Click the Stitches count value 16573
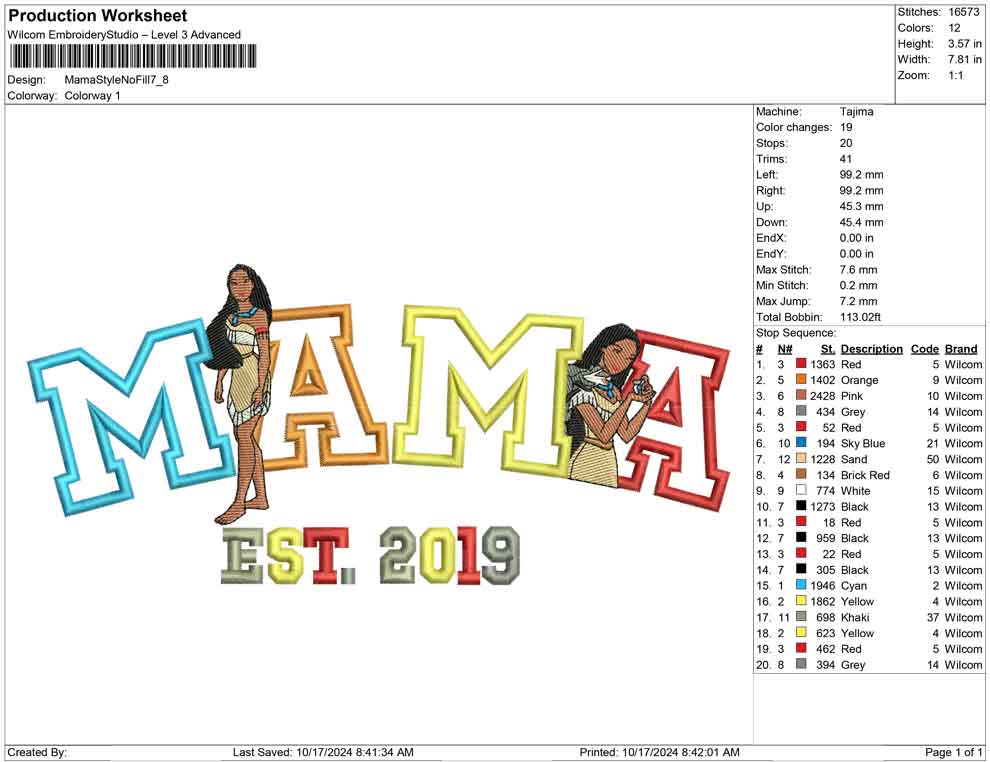Image resolution: width=990 pixels, height=762 pixels. pos(962,12)
